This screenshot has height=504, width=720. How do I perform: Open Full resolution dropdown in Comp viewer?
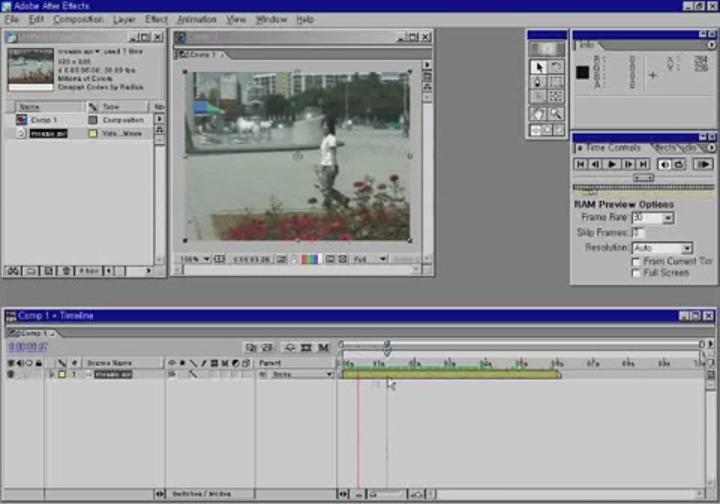pos(370,259)
